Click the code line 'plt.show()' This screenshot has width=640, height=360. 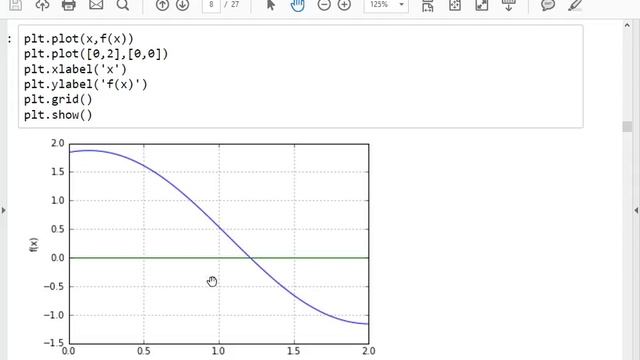coord(58,115)
